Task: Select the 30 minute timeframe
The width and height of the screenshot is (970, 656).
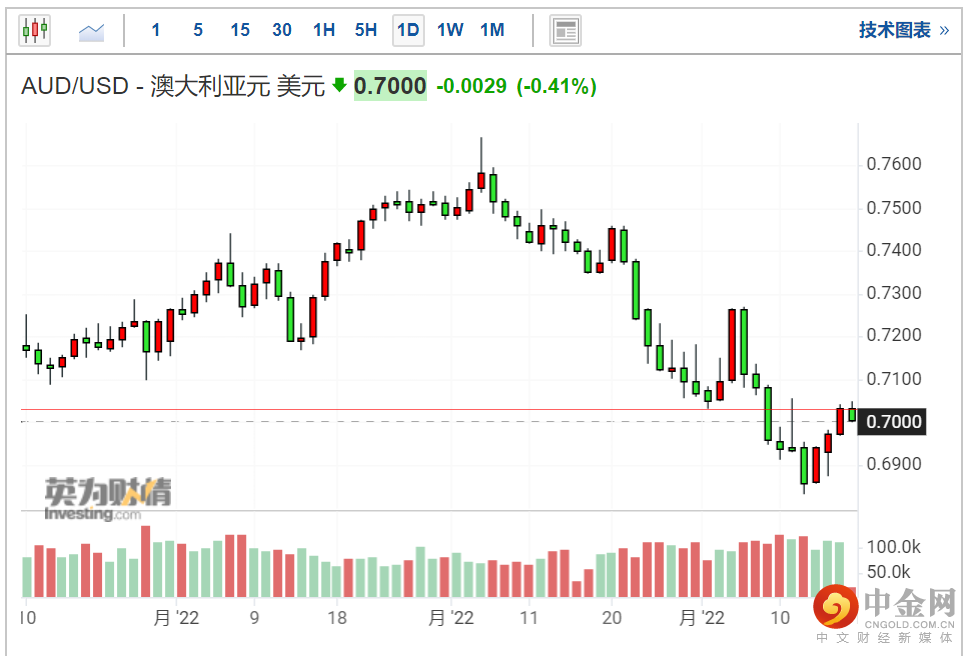Action: 282,30
